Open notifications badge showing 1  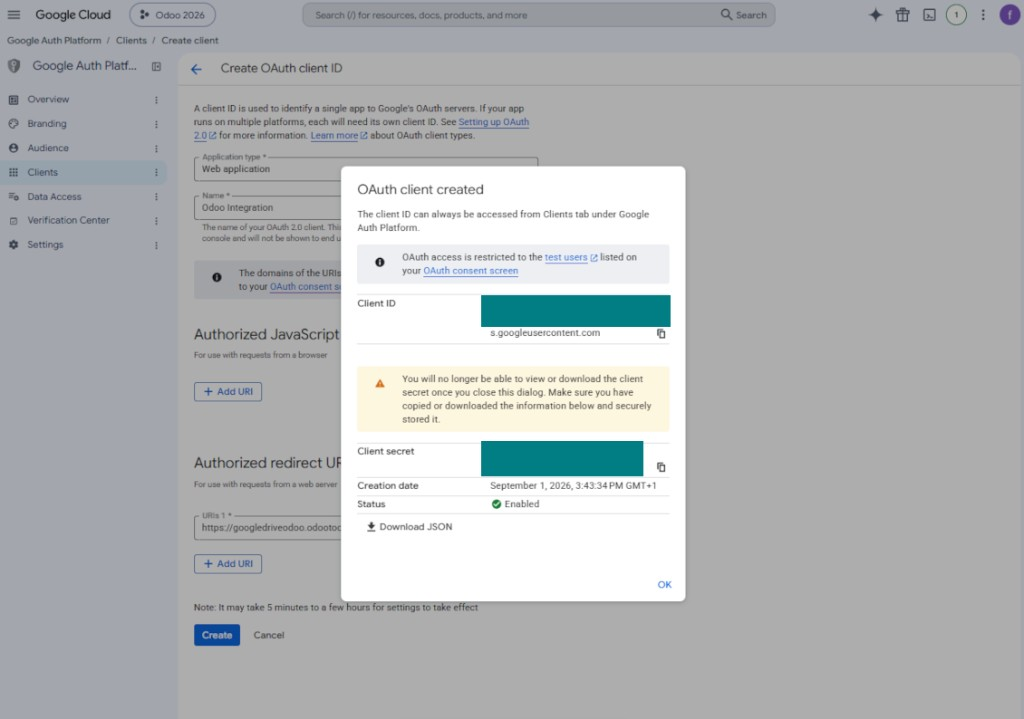click(956, 15)
